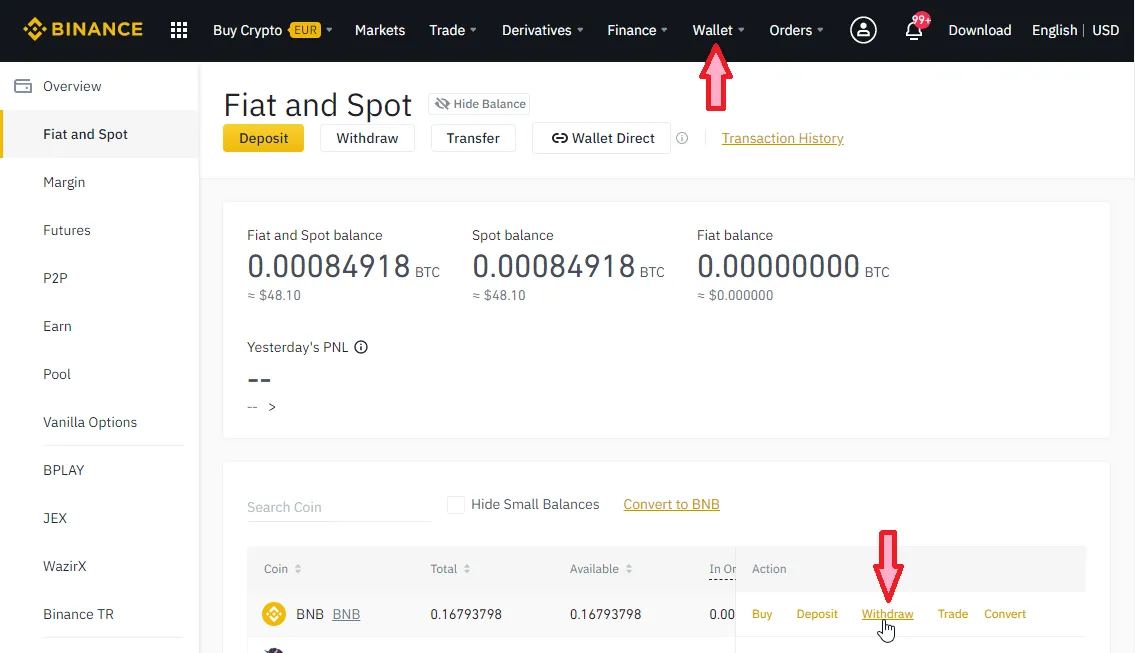Click the Binance logo

[x=83, y=30]
